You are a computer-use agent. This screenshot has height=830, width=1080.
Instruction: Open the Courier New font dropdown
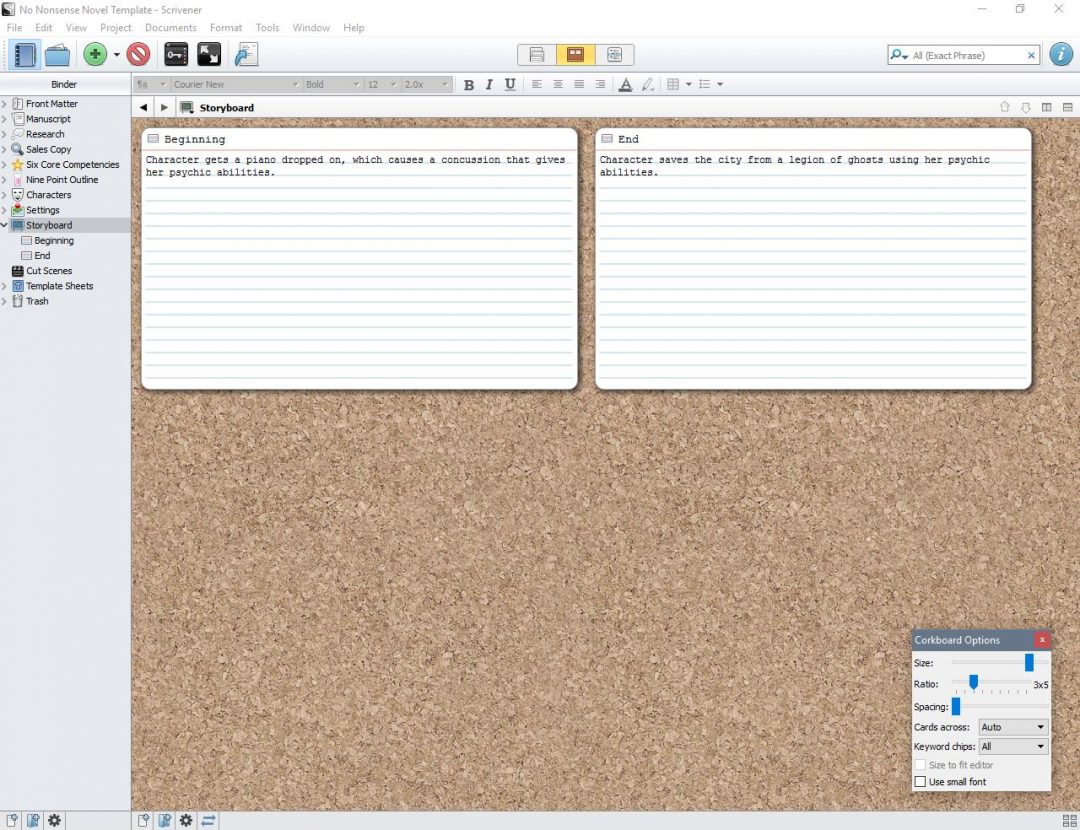[x=236, y=84]
